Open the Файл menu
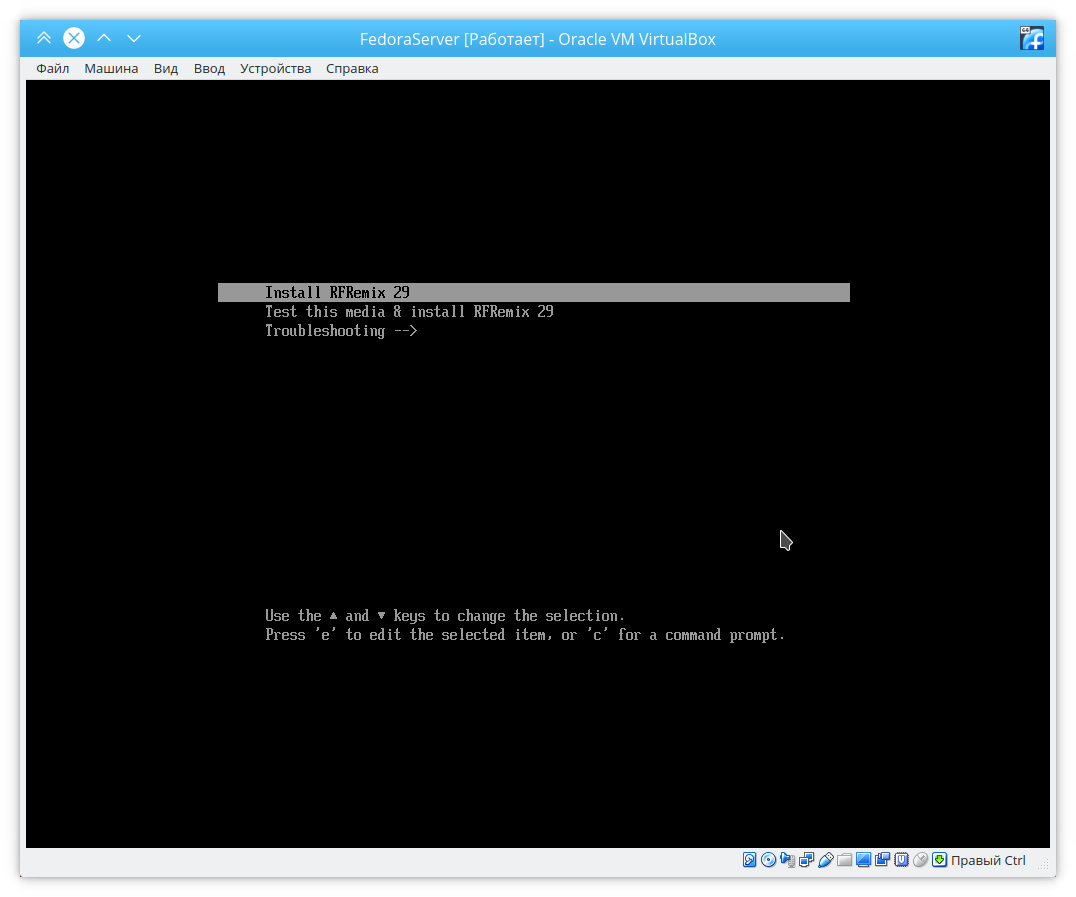This screenshot has height=897, width=1076. (52, 69)
